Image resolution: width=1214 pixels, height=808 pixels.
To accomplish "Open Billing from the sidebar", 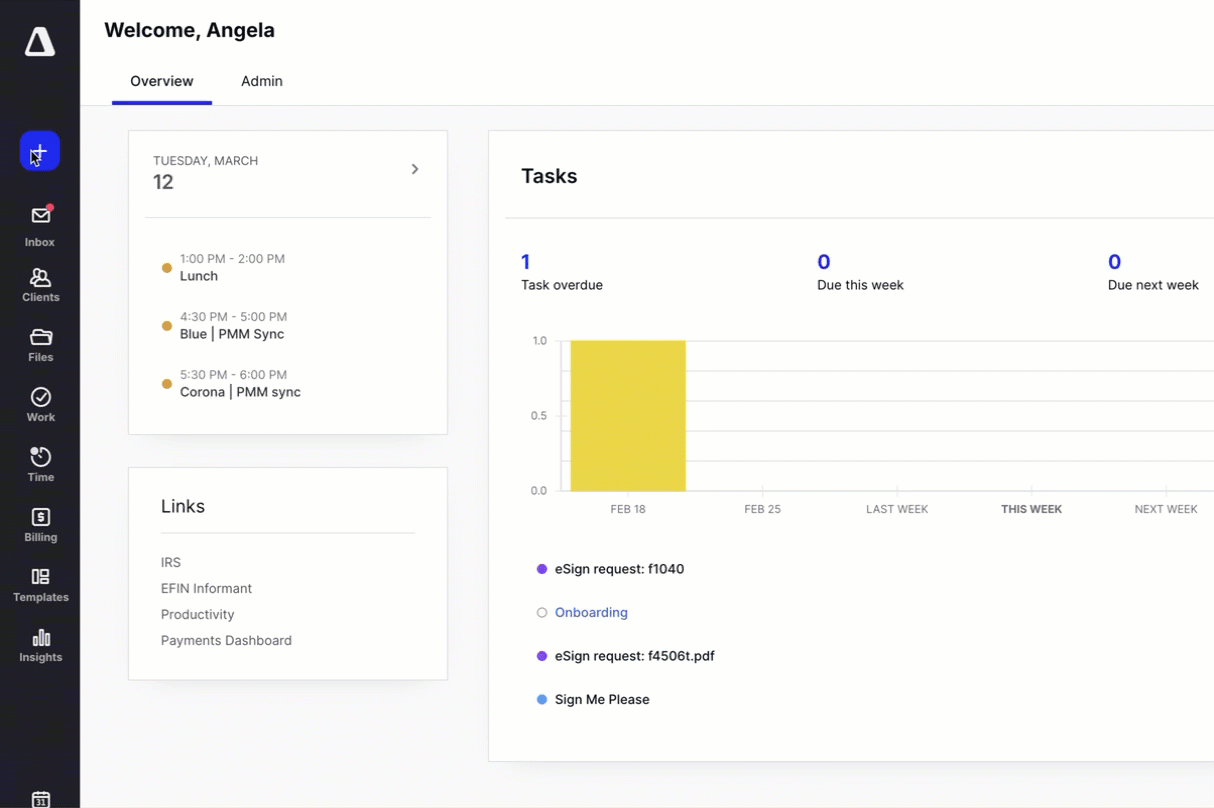I will tap(40, 525).
